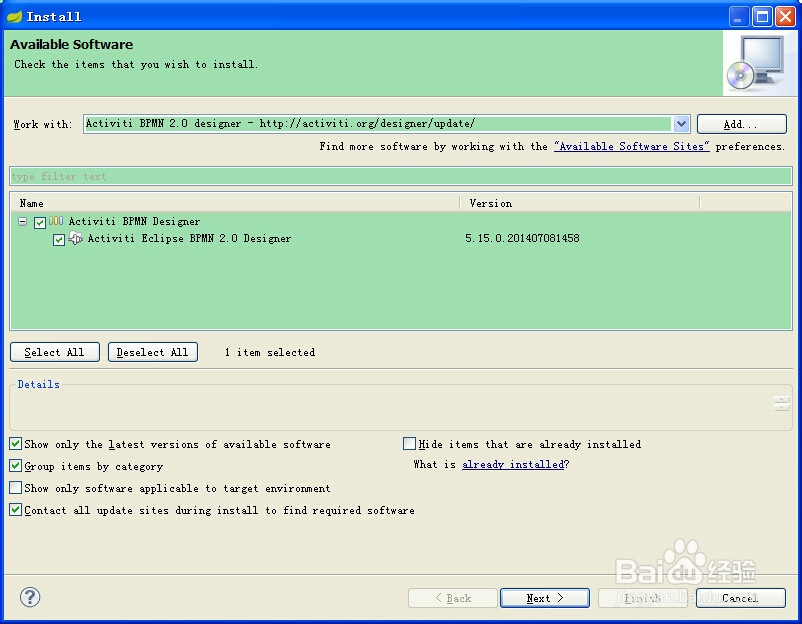Click the Add... button
This screenshot has height=624, width=802.
pyautogui.click(x=740, y=124)
